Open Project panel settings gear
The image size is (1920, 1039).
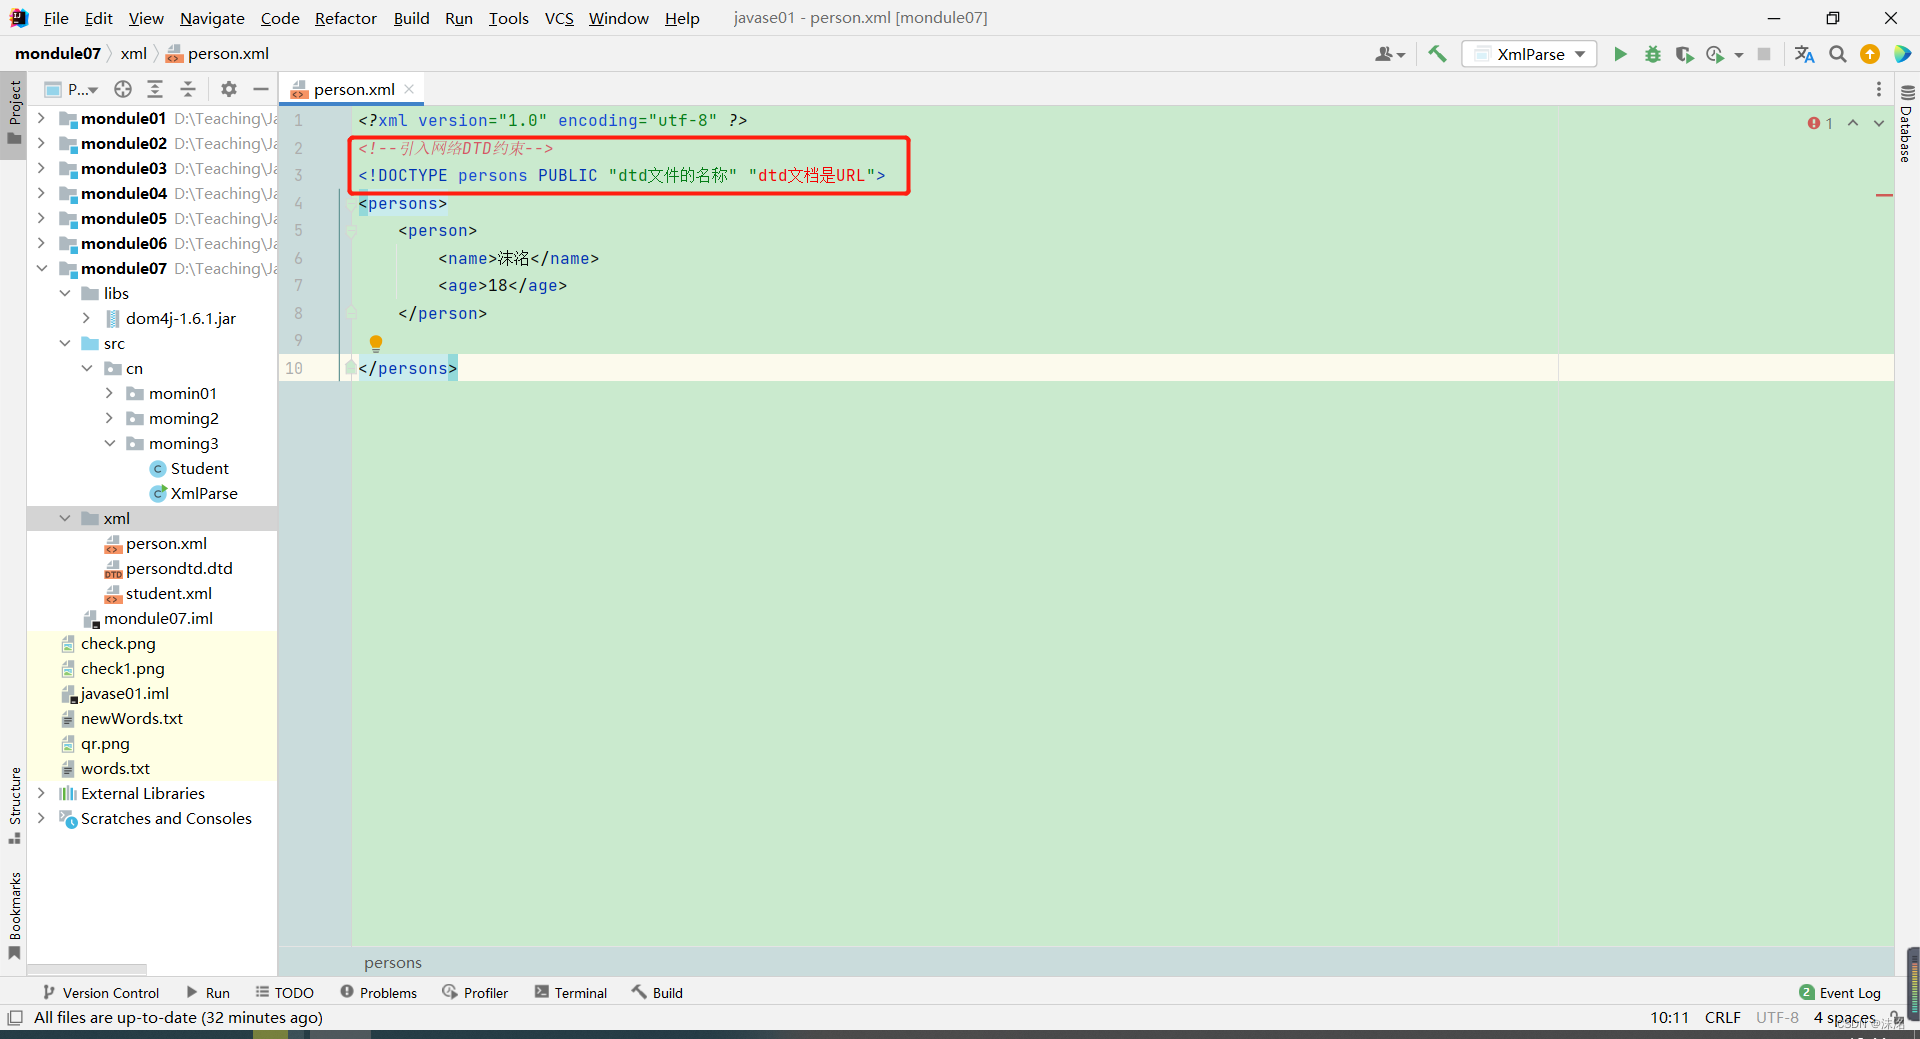[x=229, y=89]
